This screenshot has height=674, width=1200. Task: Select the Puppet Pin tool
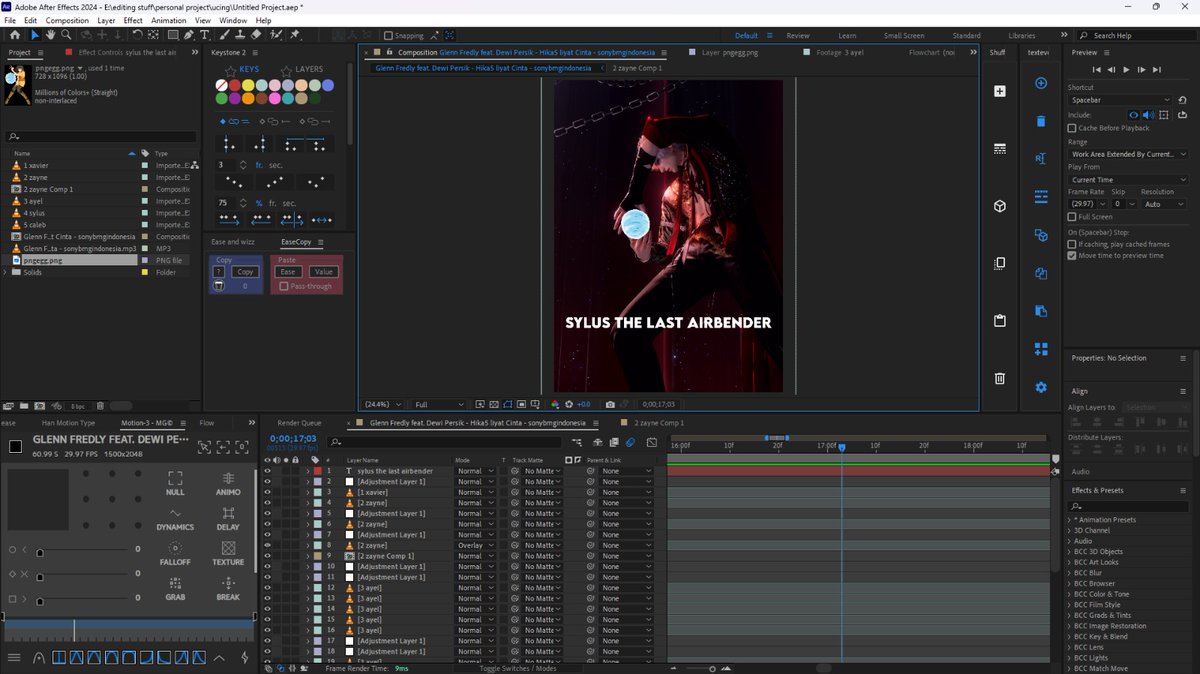tap(295, 35)
